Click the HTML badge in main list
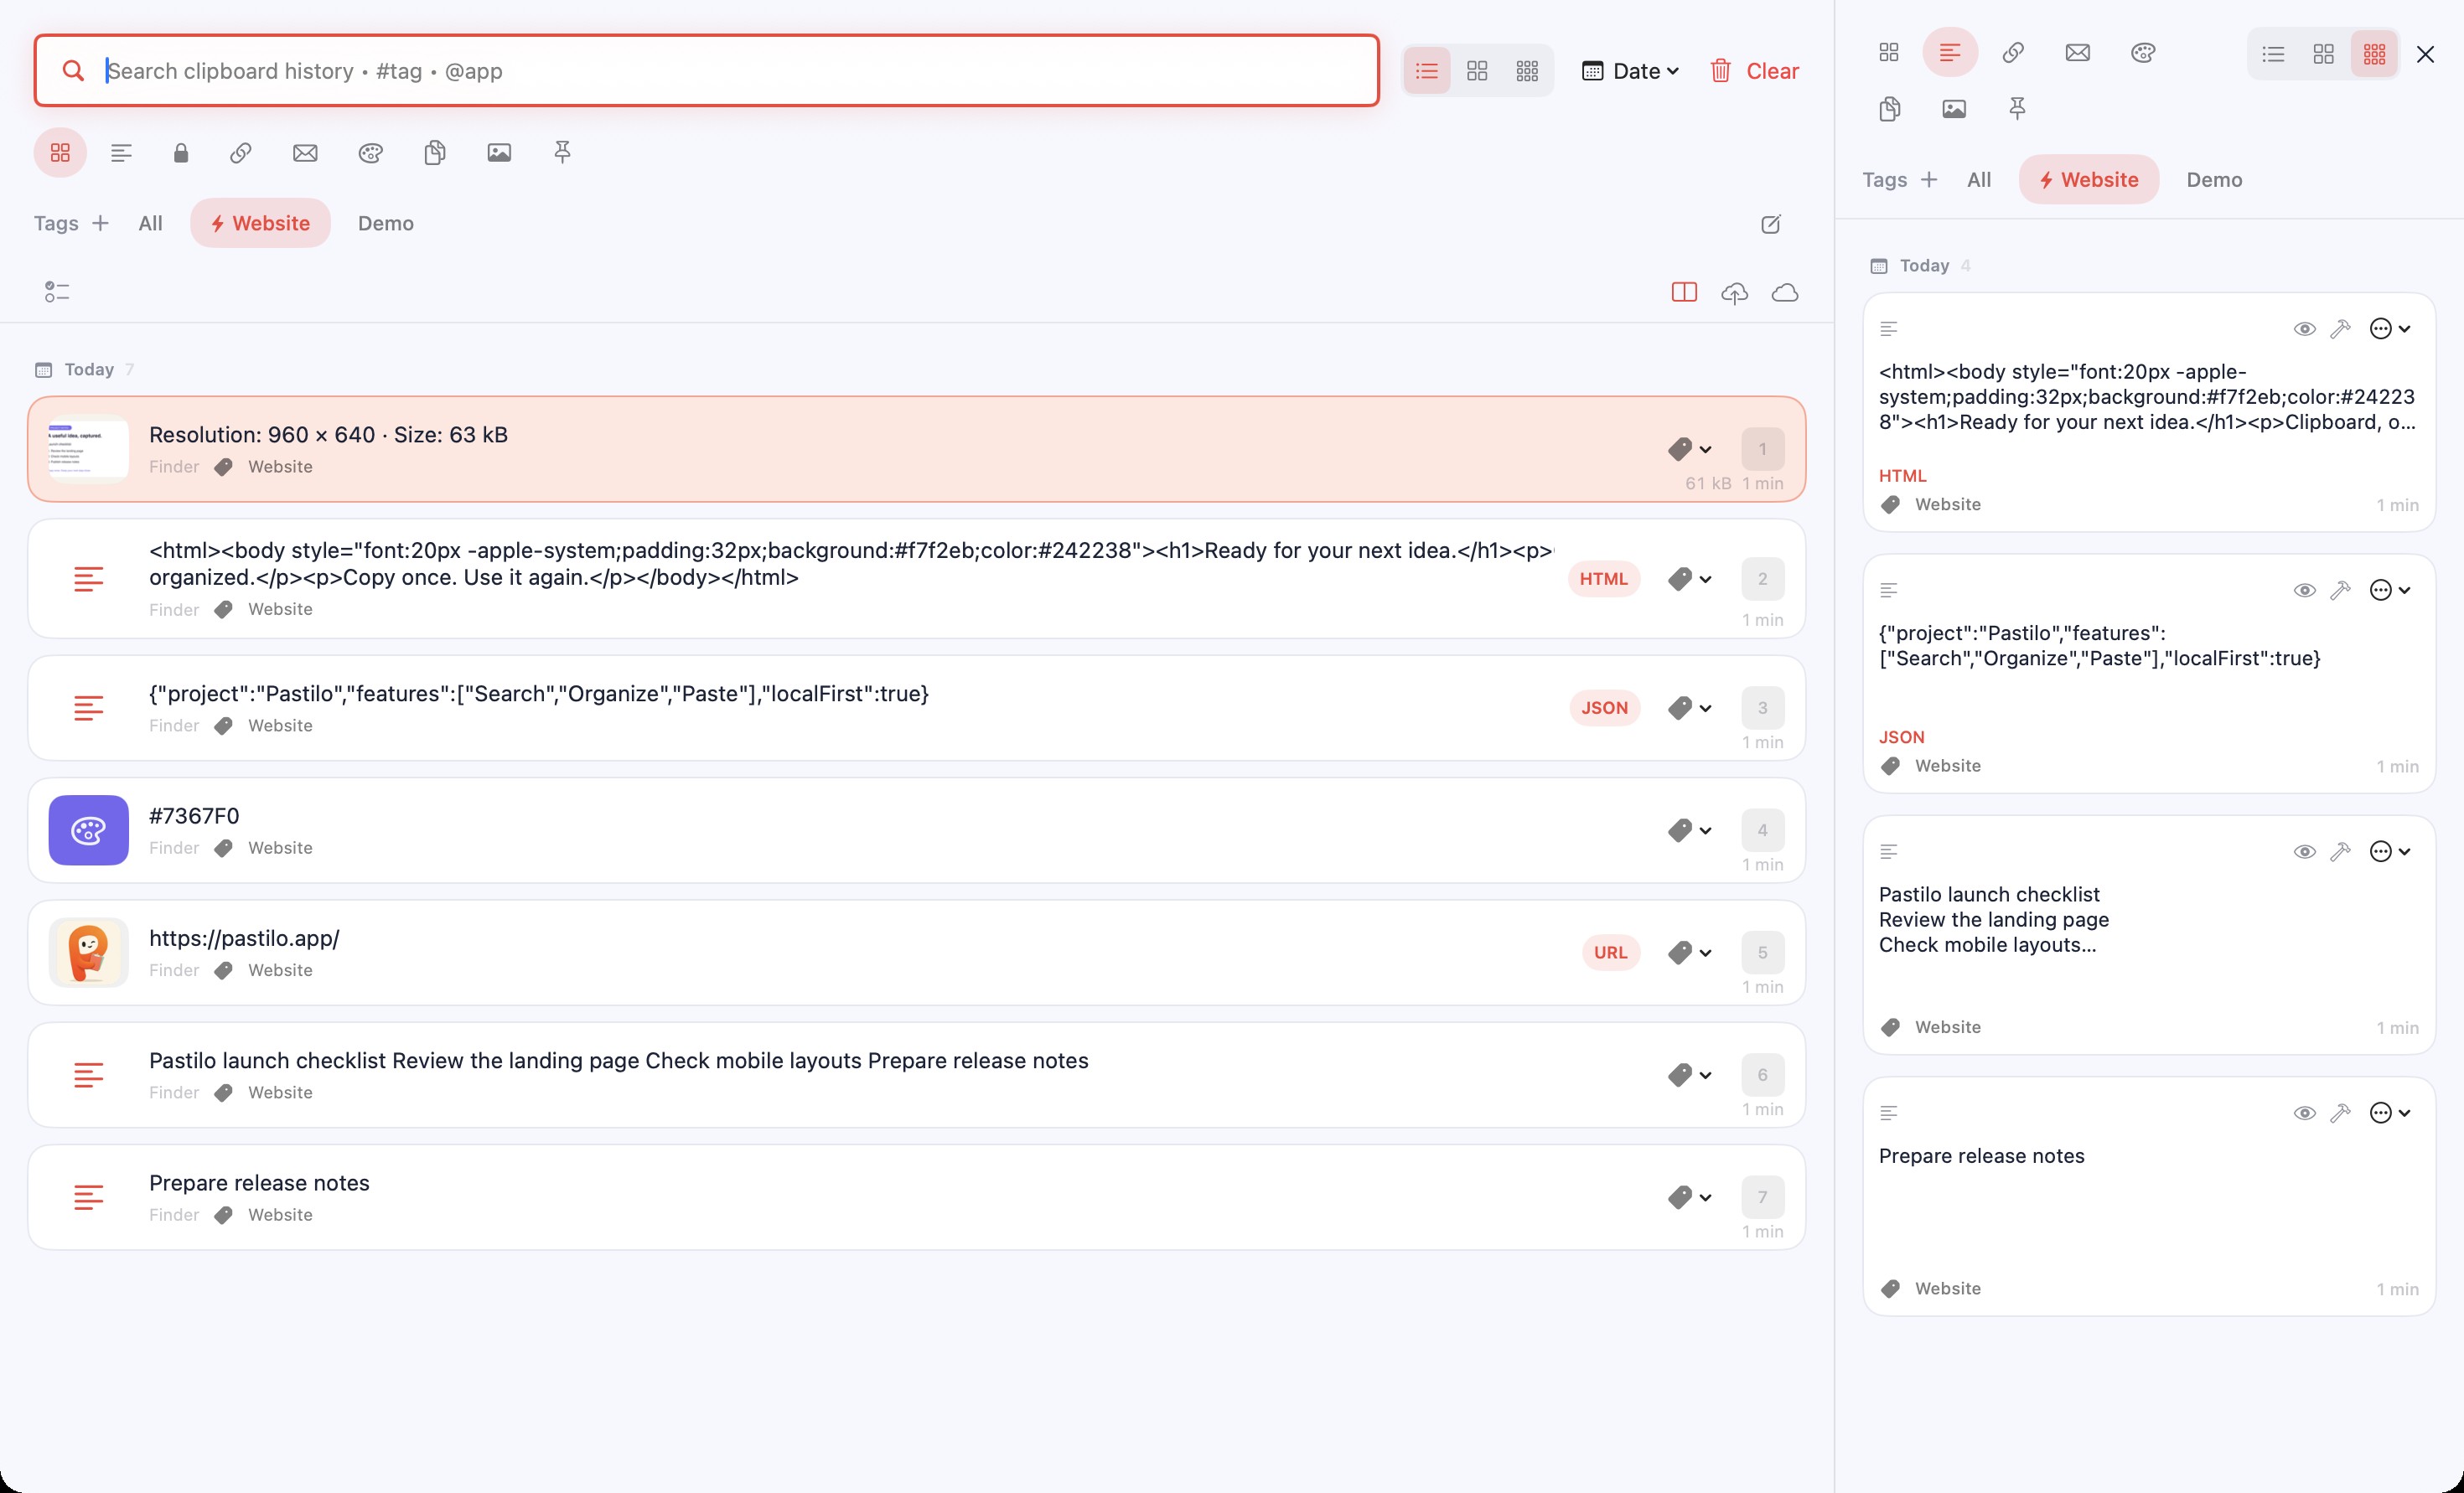The image size is (2464, 1493). [x=1603, y=579]
